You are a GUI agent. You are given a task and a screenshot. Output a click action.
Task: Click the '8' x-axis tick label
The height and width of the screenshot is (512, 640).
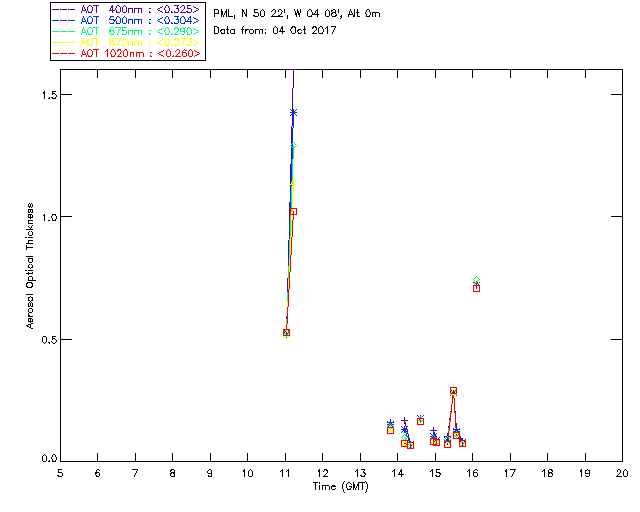click(173, 474)
